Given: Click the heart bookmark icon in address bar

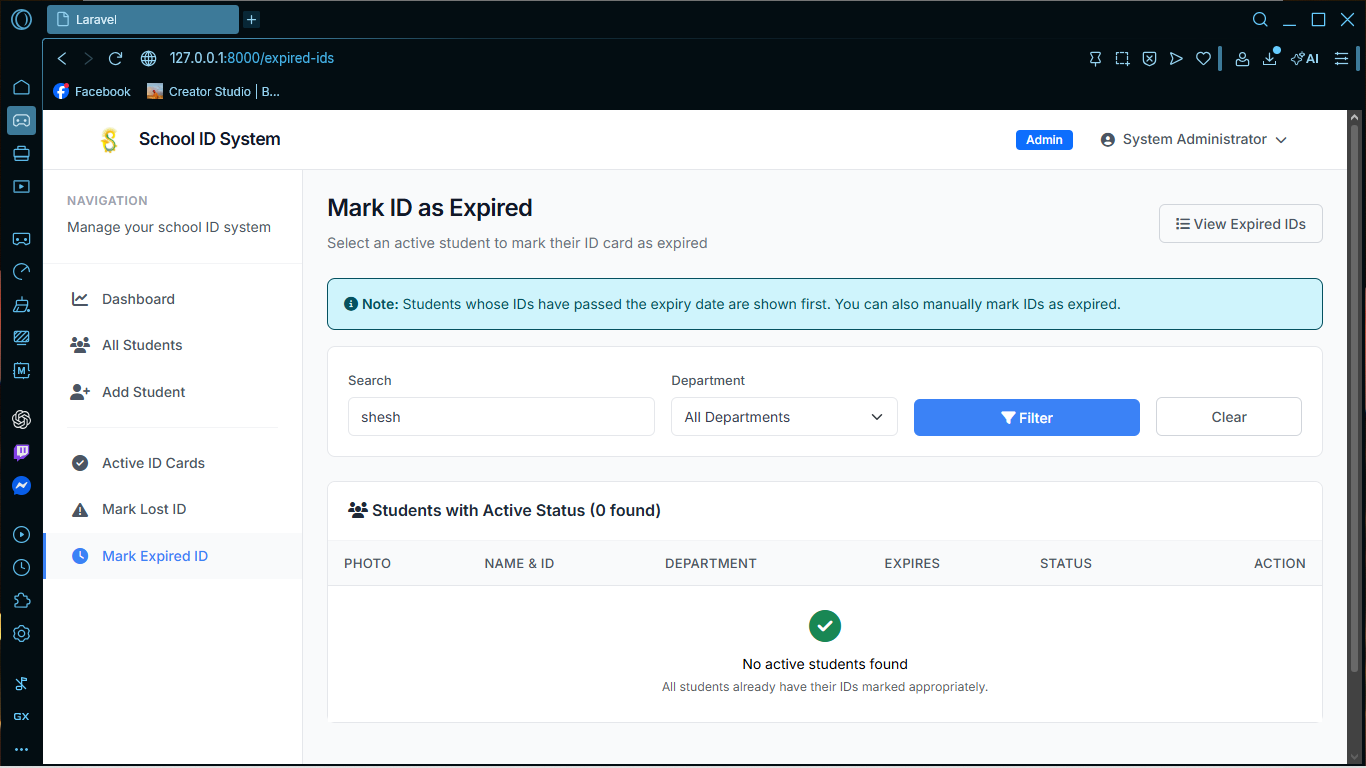Looking at the screenshot, I should point(1204,58).
